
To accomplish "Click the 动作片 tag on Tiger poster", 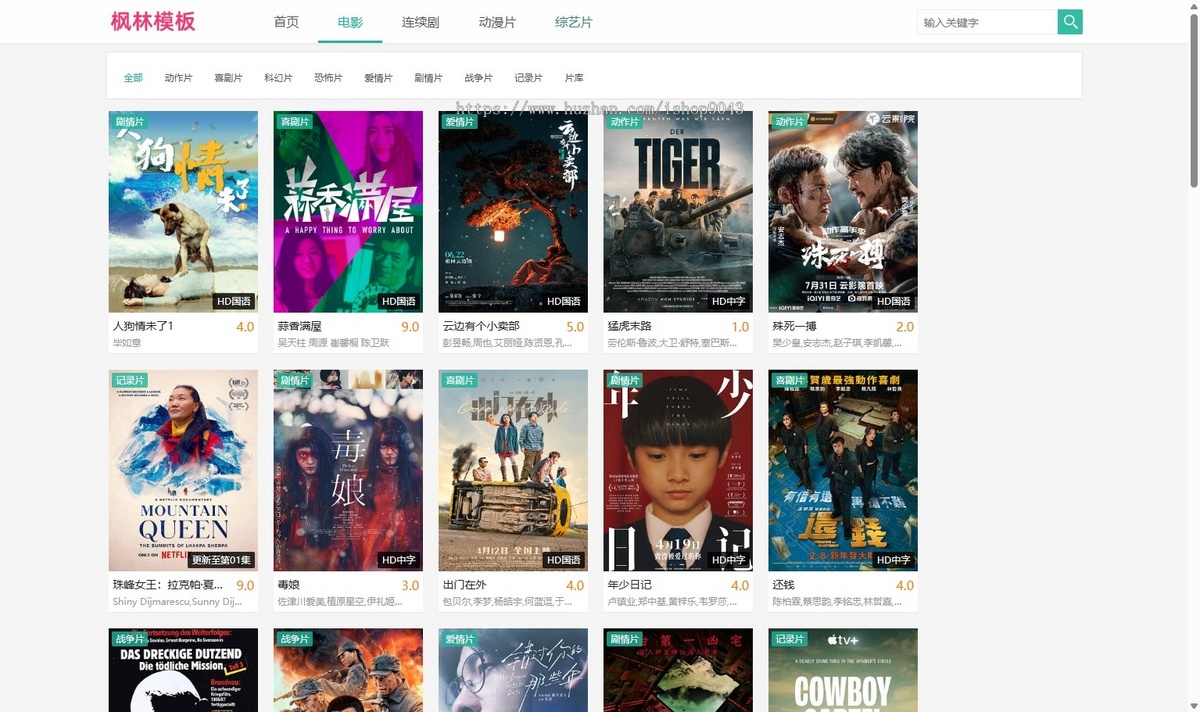I will [x=624, y=121].
